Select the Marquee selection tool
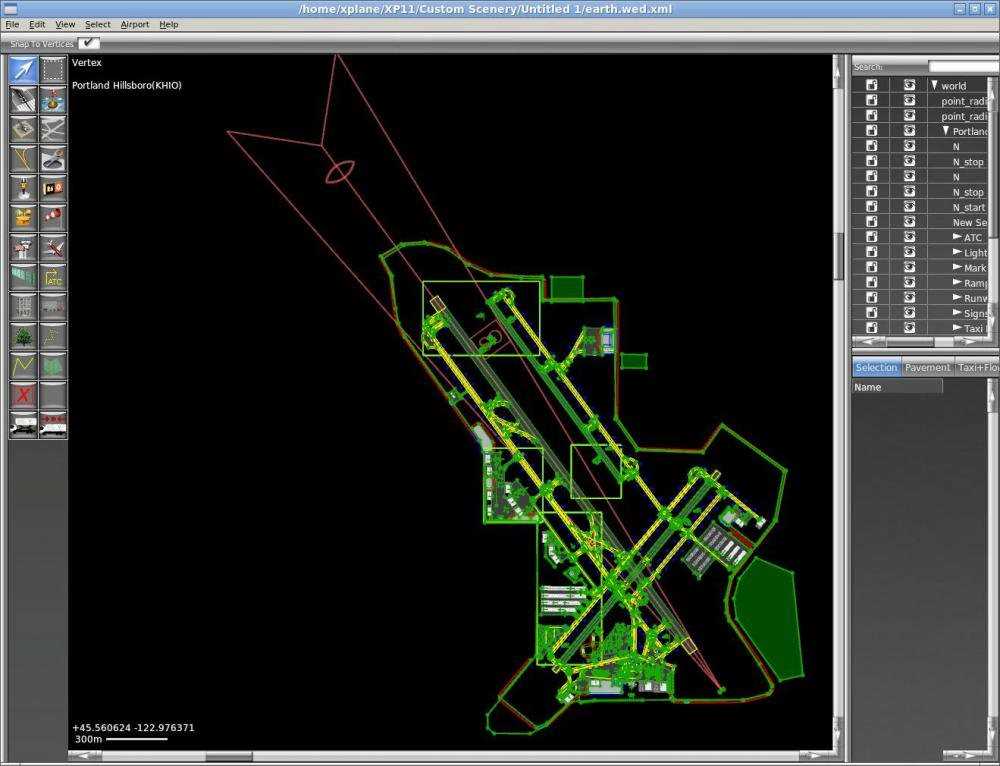The image size is (1000, 766). pyautogui.click(x=53, y=70)
